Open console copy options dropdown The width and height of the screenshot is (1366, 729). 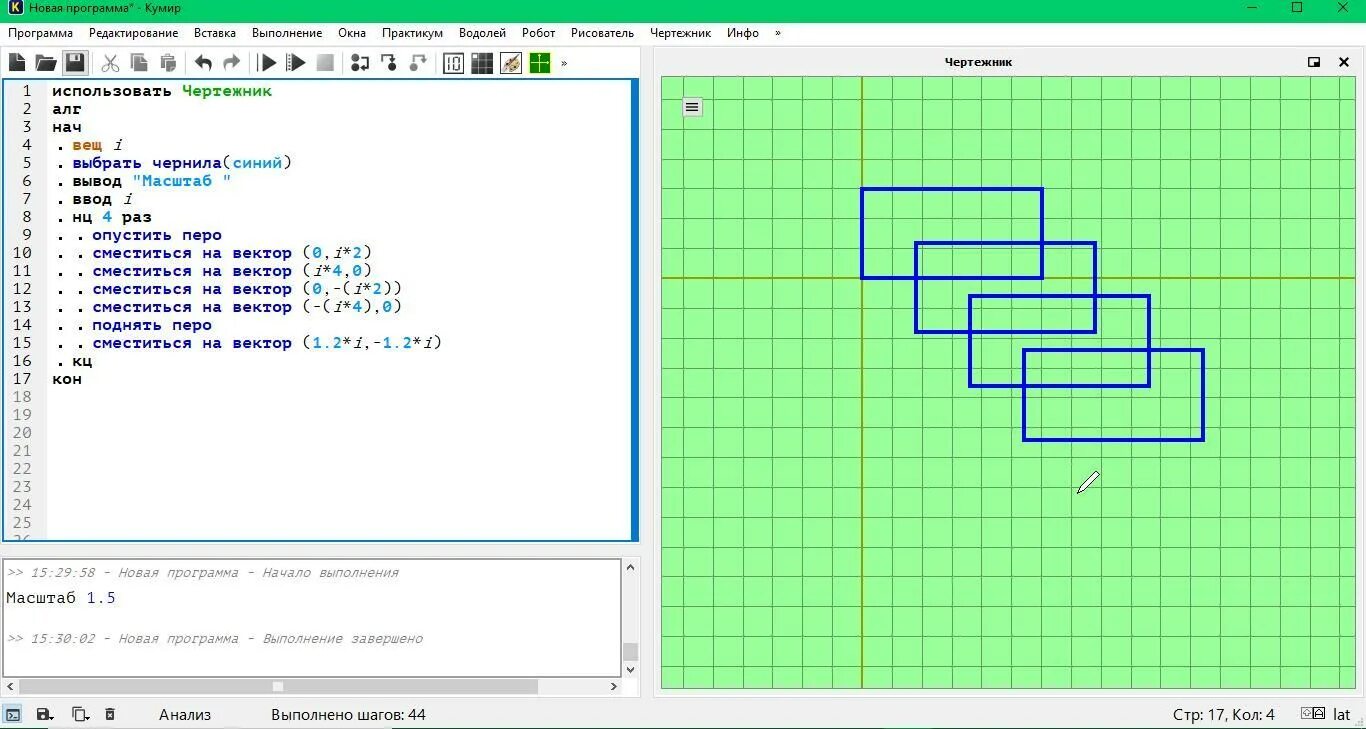point(80,715)
